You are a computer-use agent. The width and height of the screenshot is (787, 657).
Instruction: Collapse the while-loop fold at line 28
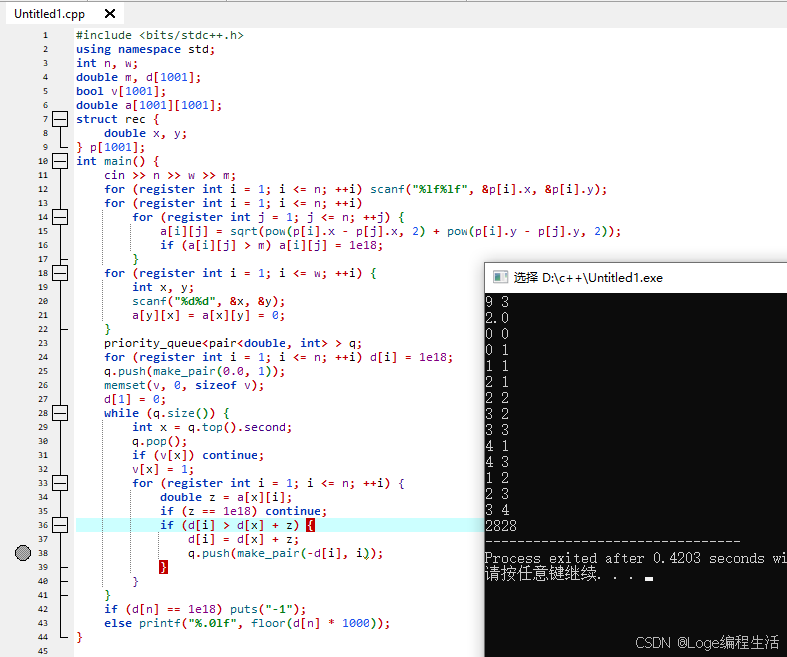point(60,413)
